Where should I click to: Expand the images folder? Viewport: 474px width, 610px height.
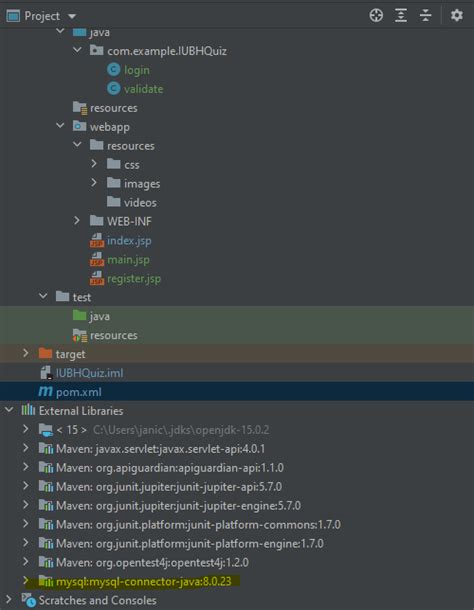click(x=94, y=182)
